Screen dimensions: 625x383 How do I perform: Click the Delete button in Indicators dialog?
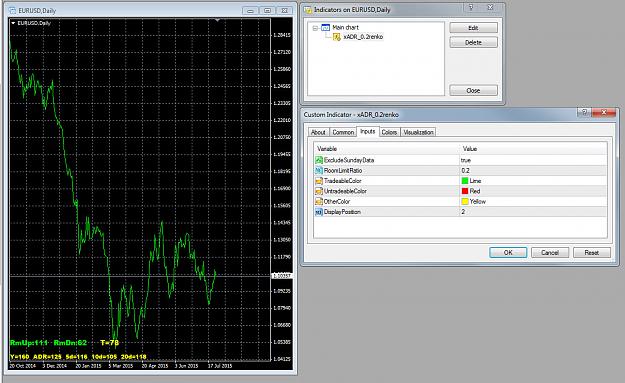tap(473, 42)
